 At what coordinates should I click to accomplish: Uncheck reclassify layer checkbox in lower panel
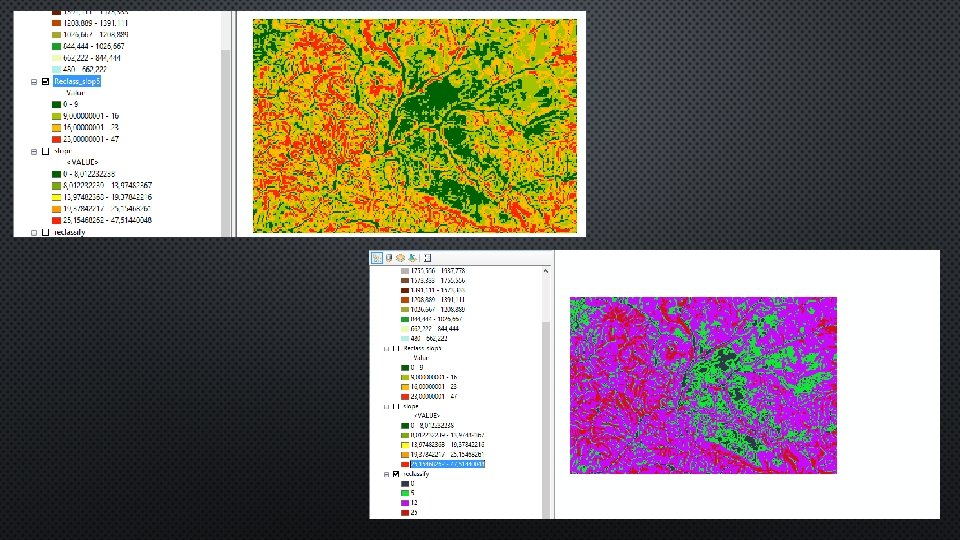tap(396, 474)
